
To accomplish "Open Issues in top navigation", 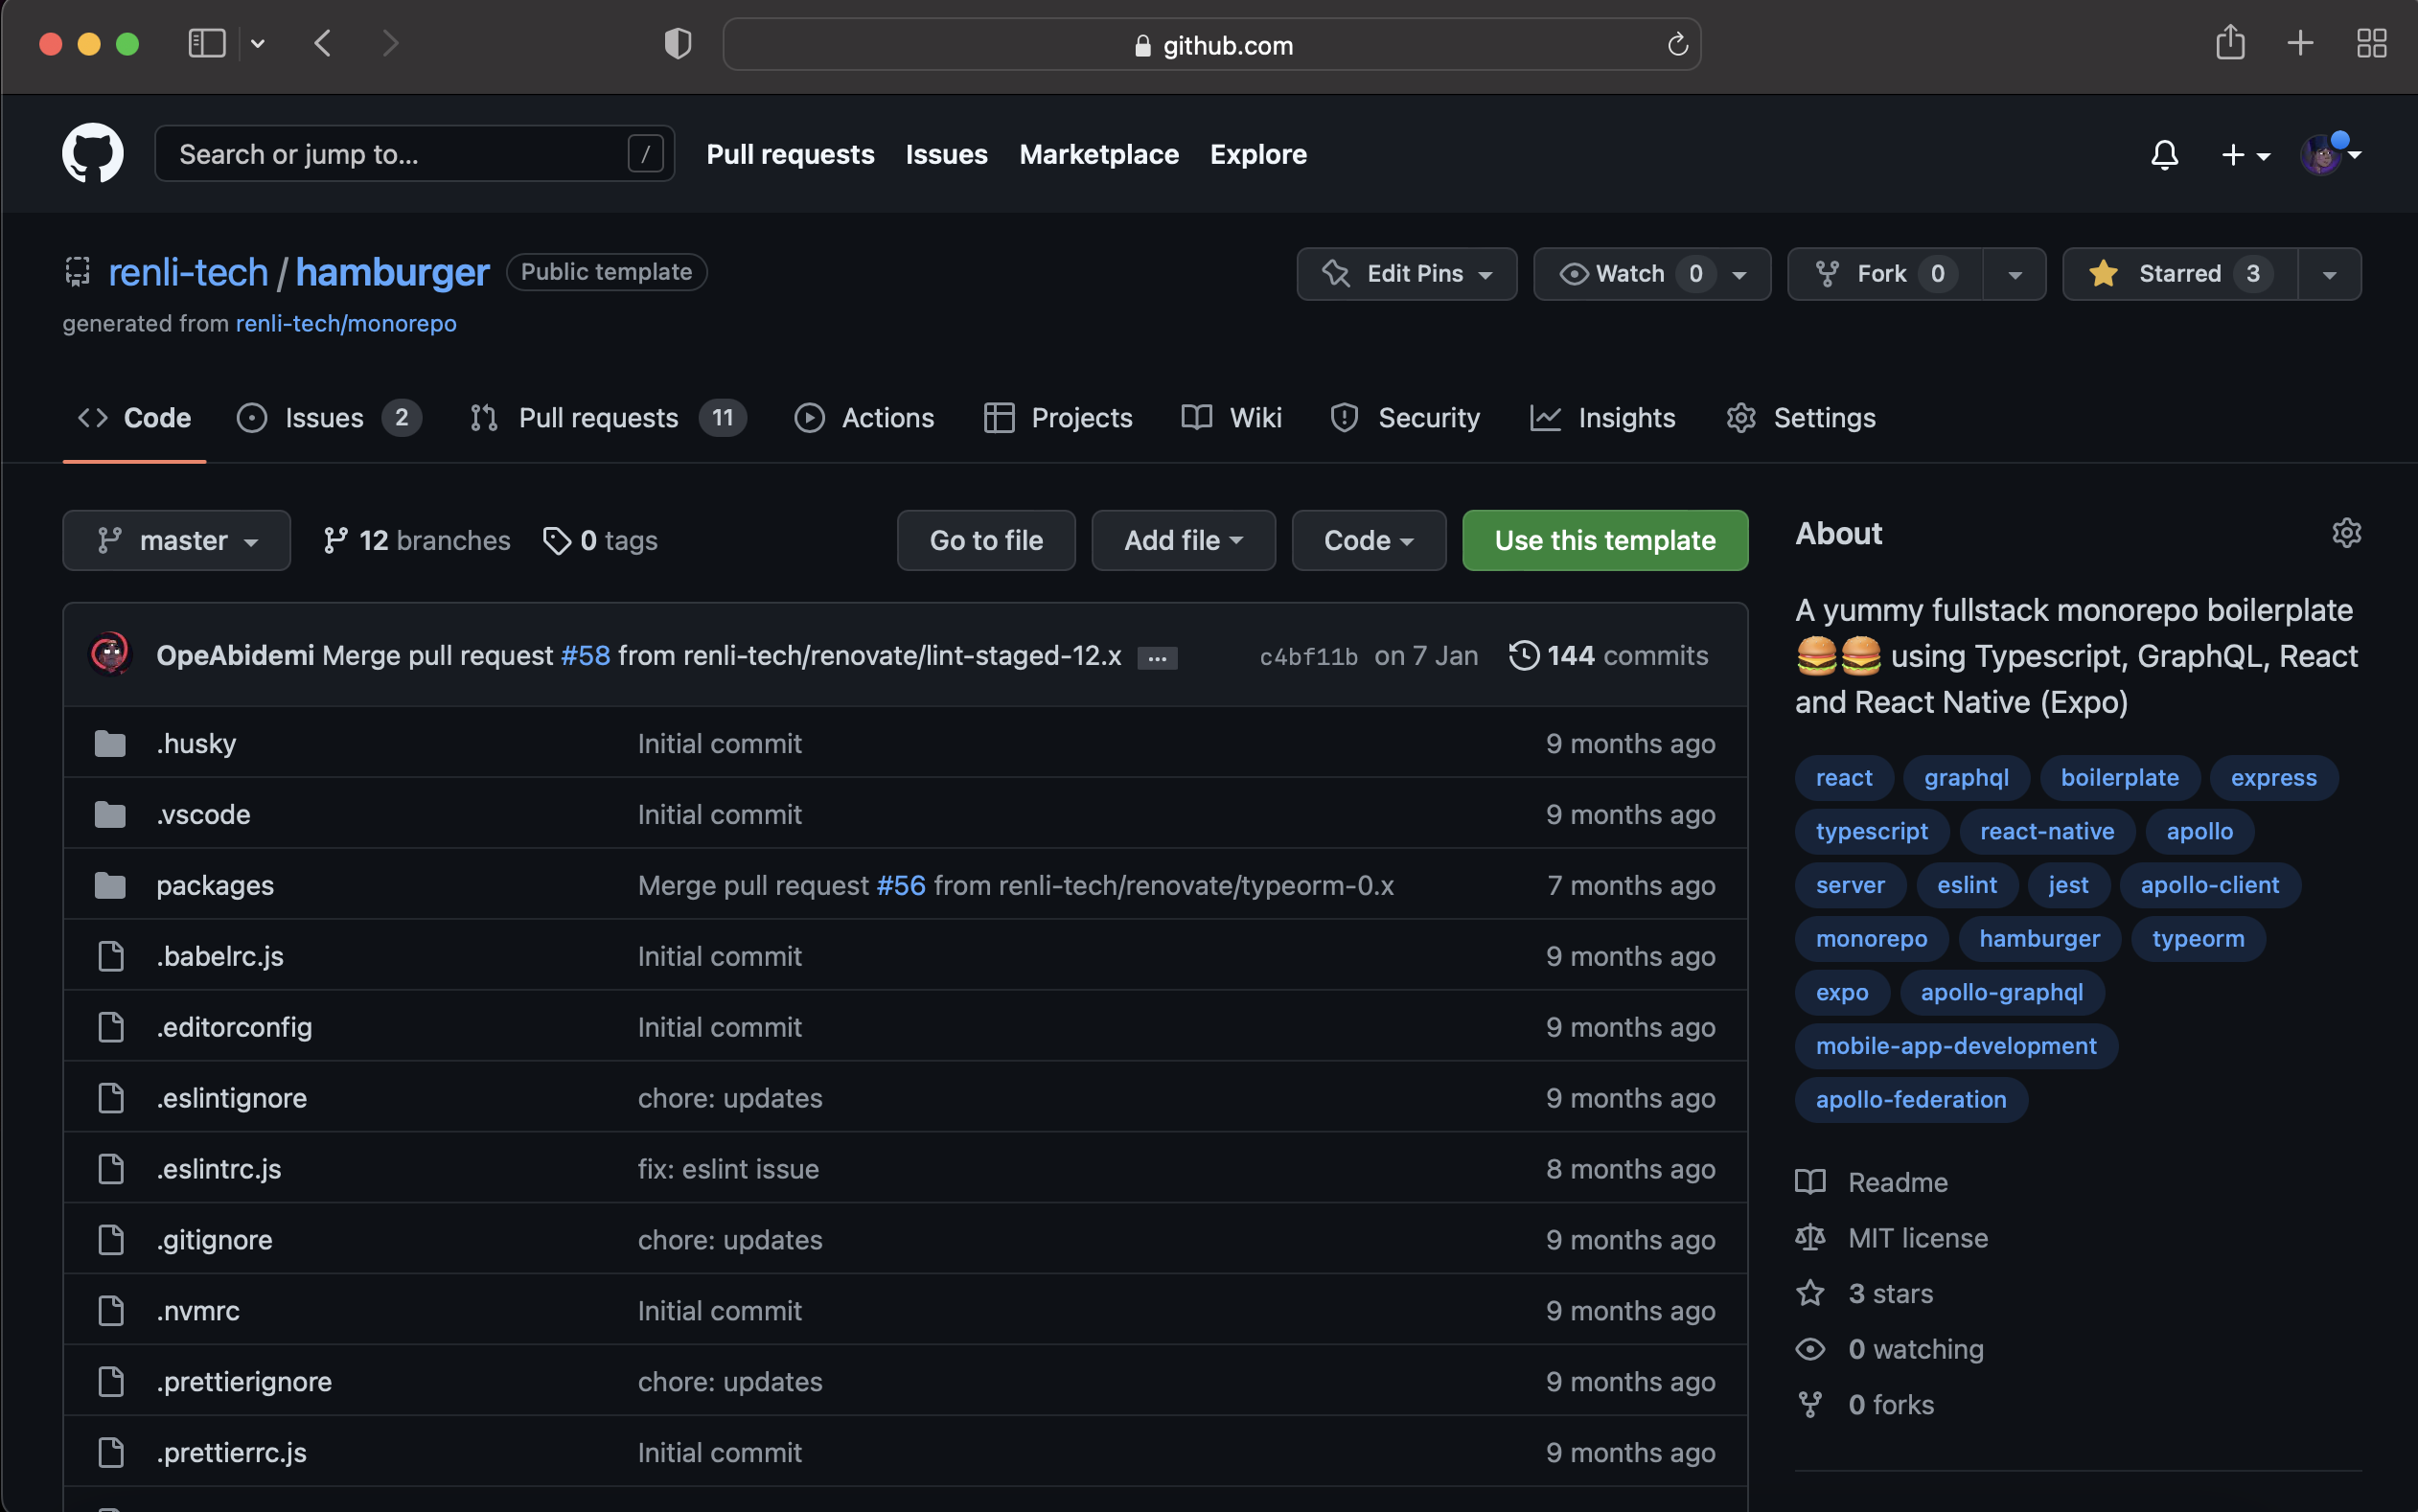I will coord(946,154).
